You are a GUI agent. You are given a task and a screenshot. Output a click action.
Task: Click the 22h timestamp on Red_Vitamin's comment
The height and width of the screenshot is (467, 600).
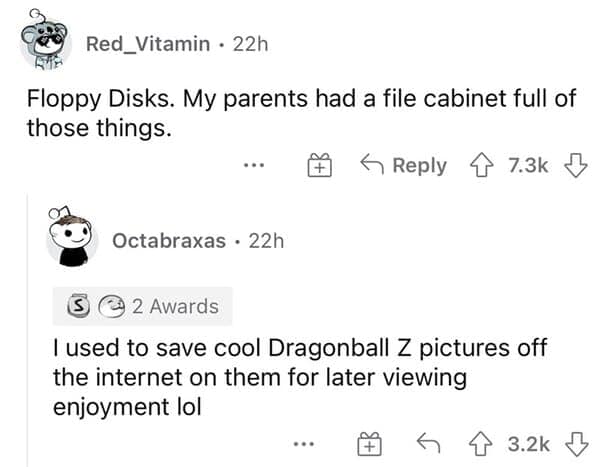[249, 43]
